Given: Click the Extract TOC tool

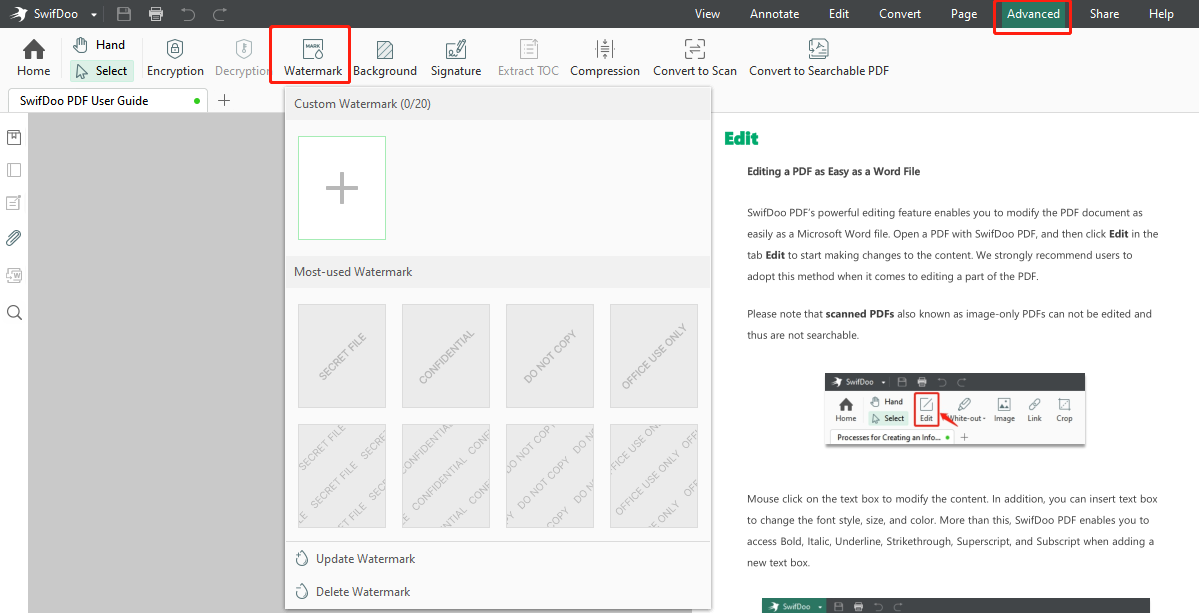Looking at the screenshot, I should [x=528, y=59].
